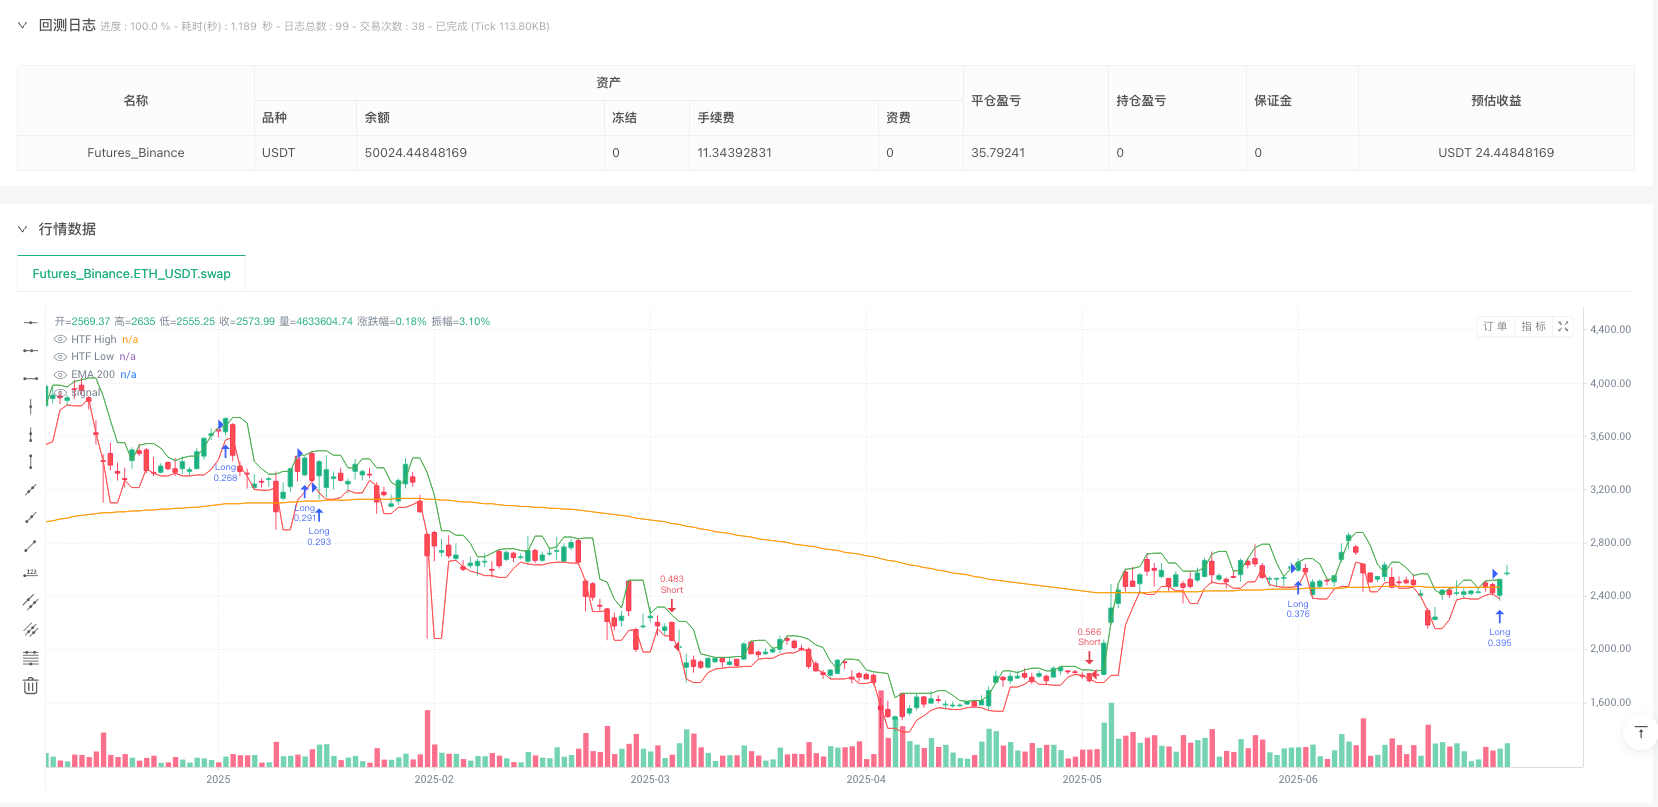Click the 指标 indicators button
The image size is (1658, 807).
point(1533,326)
